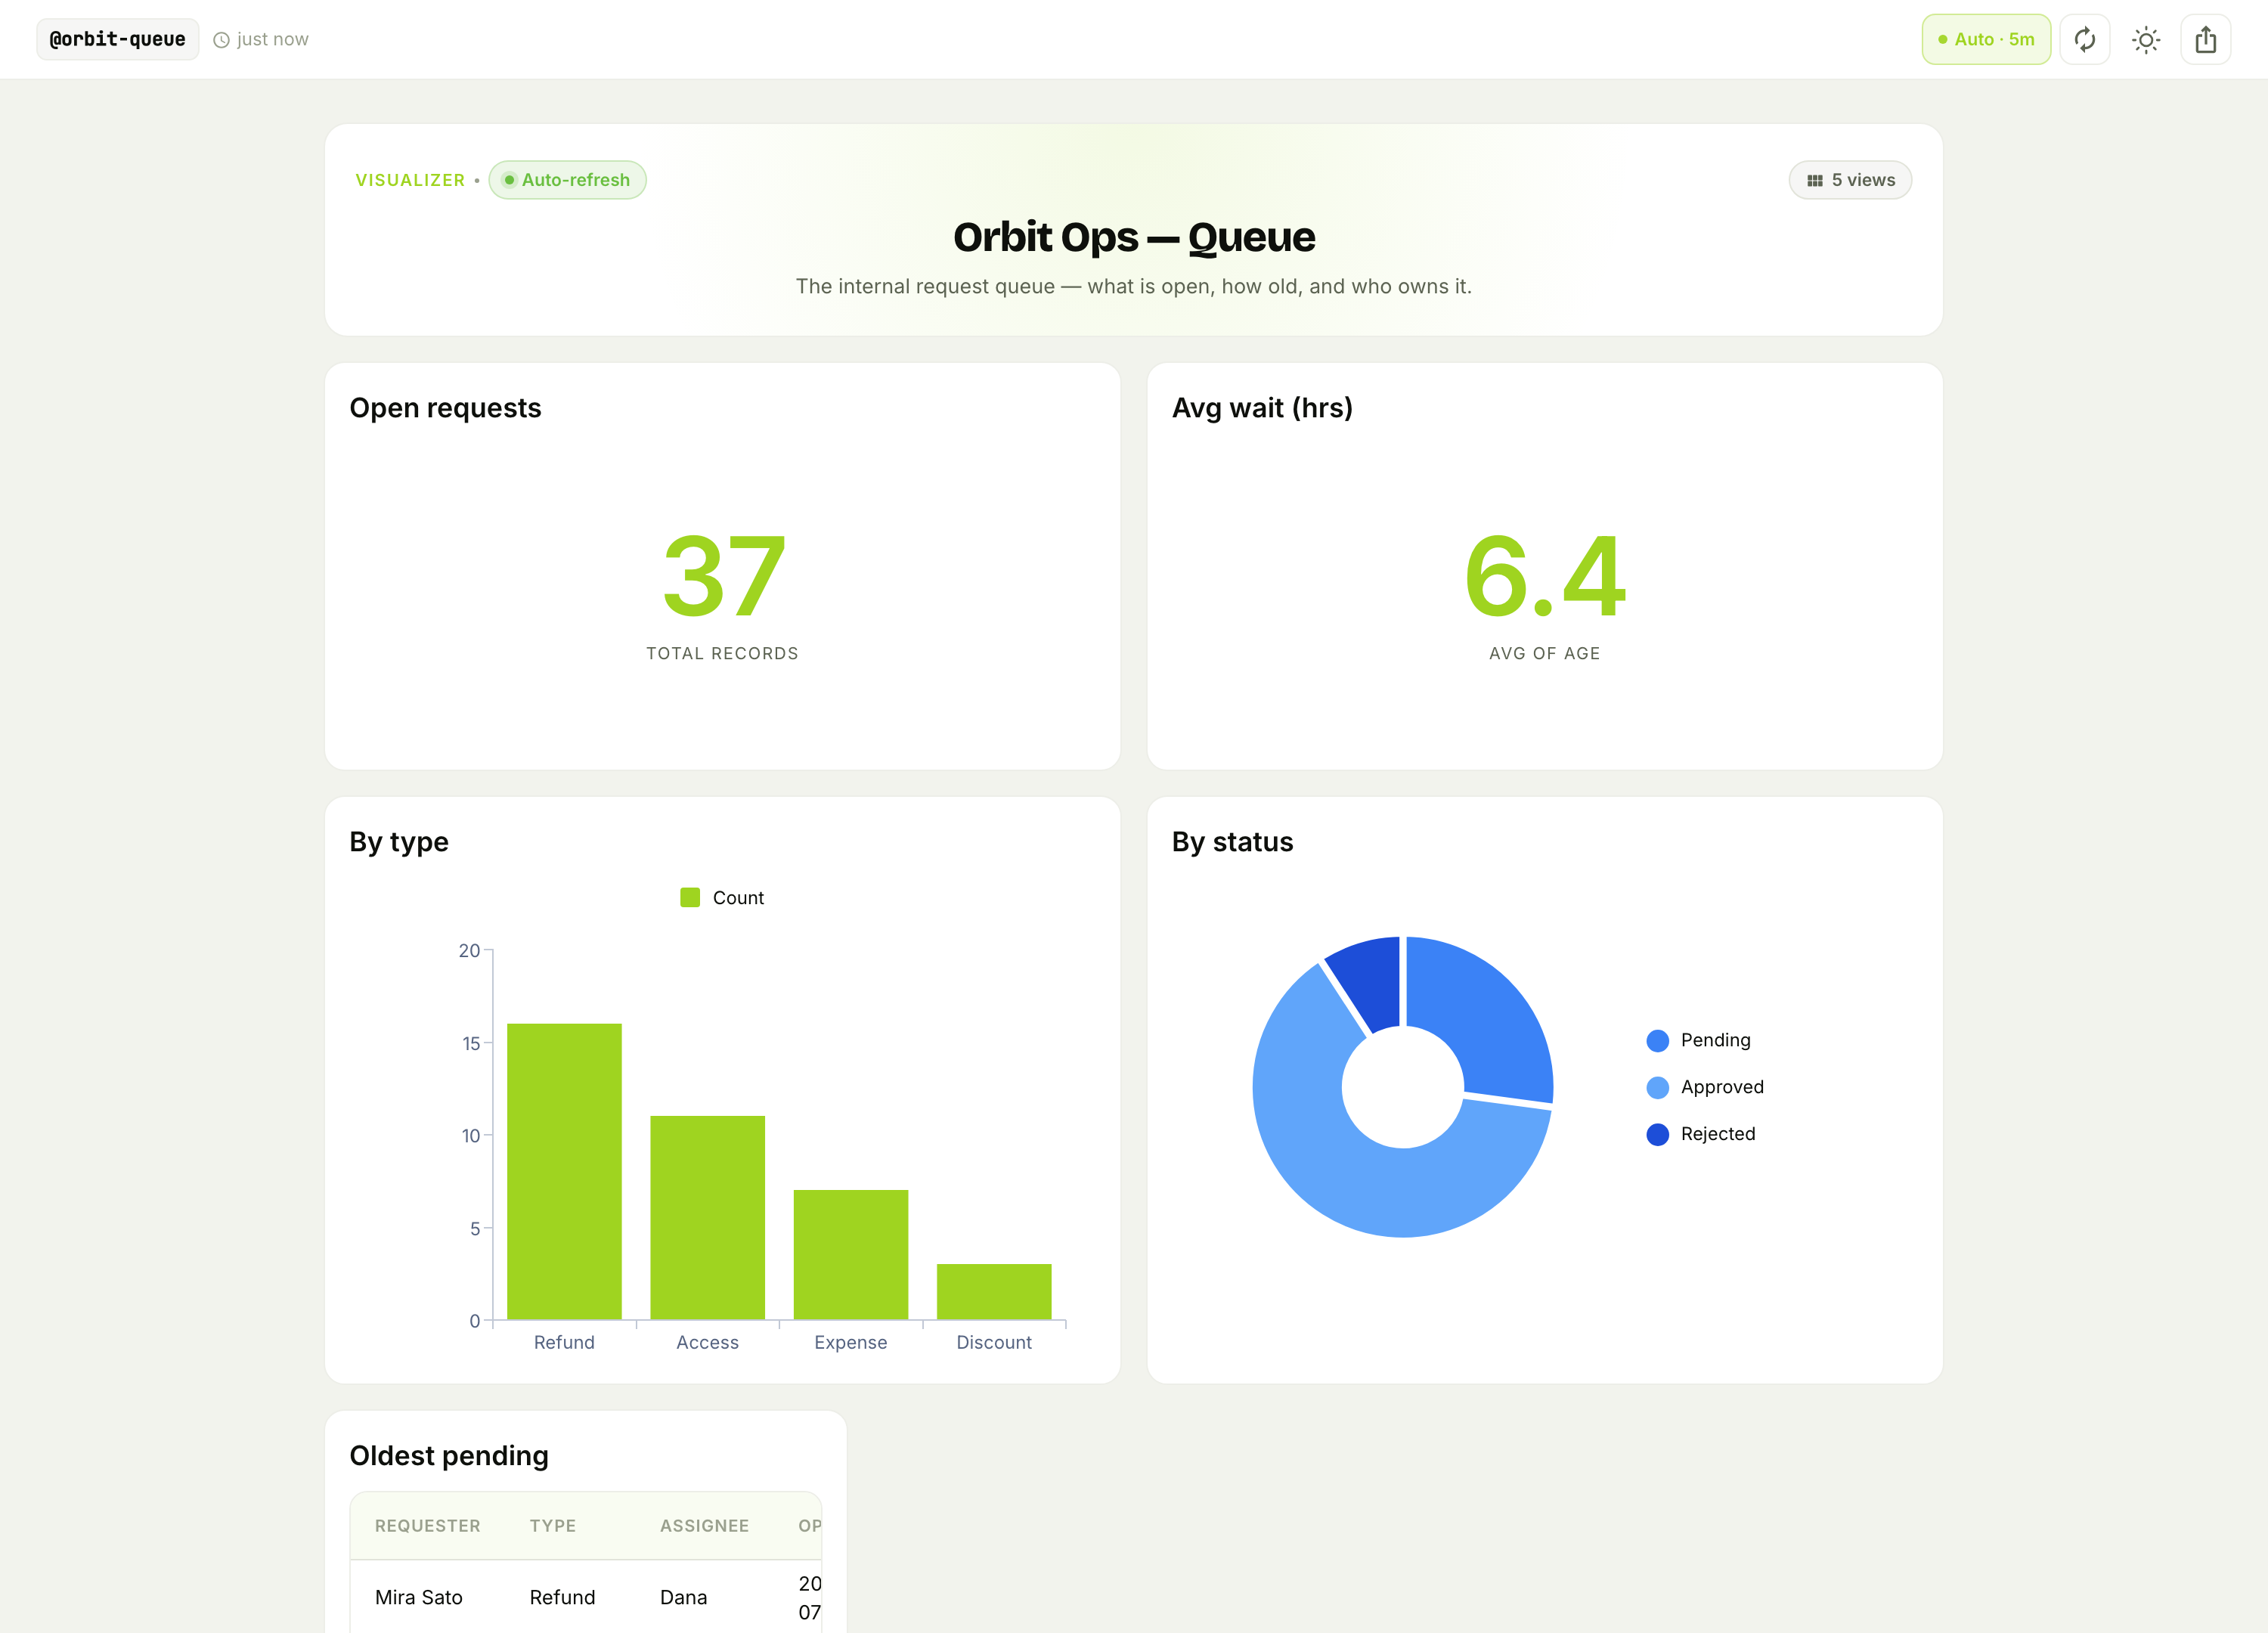Click the 'Avg wait (hrs)' card title

(x=1262, y=408)
